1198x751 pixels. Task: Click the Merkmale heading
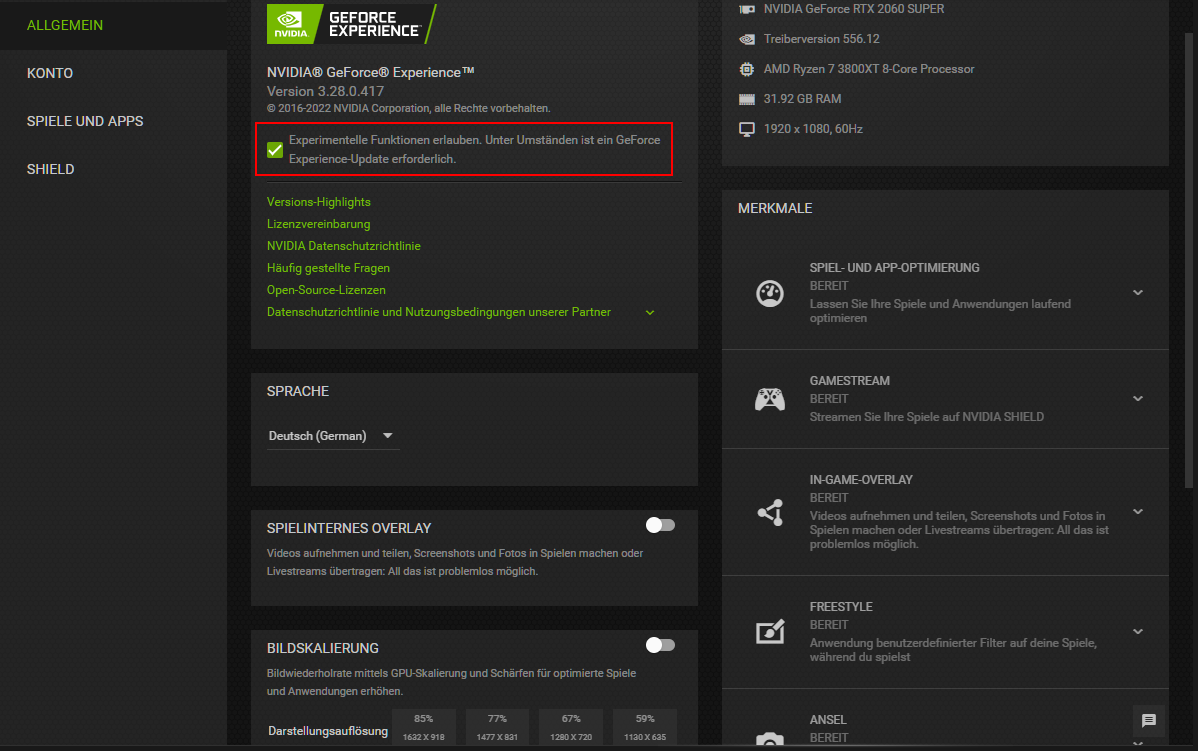(775, 209)
